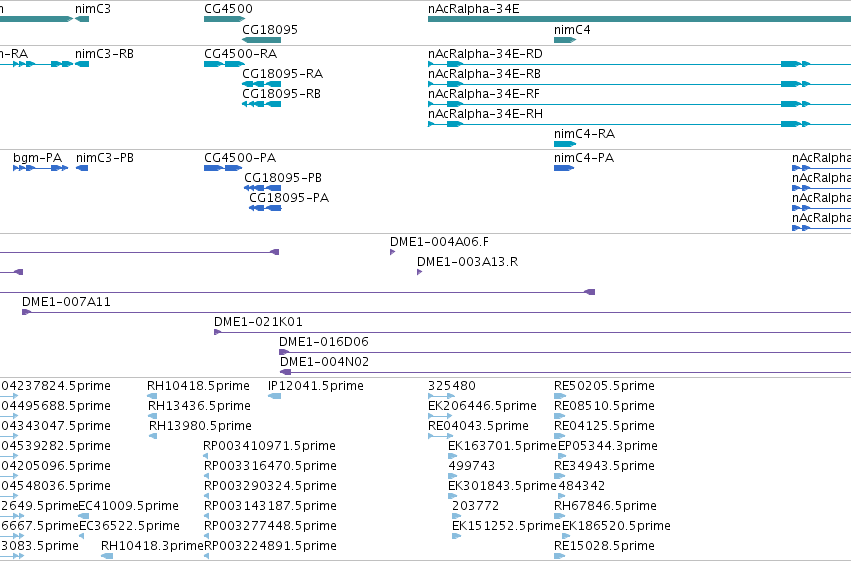
Task: Select the RE04125.5prime EST label
Action: (x=604, y=426)
